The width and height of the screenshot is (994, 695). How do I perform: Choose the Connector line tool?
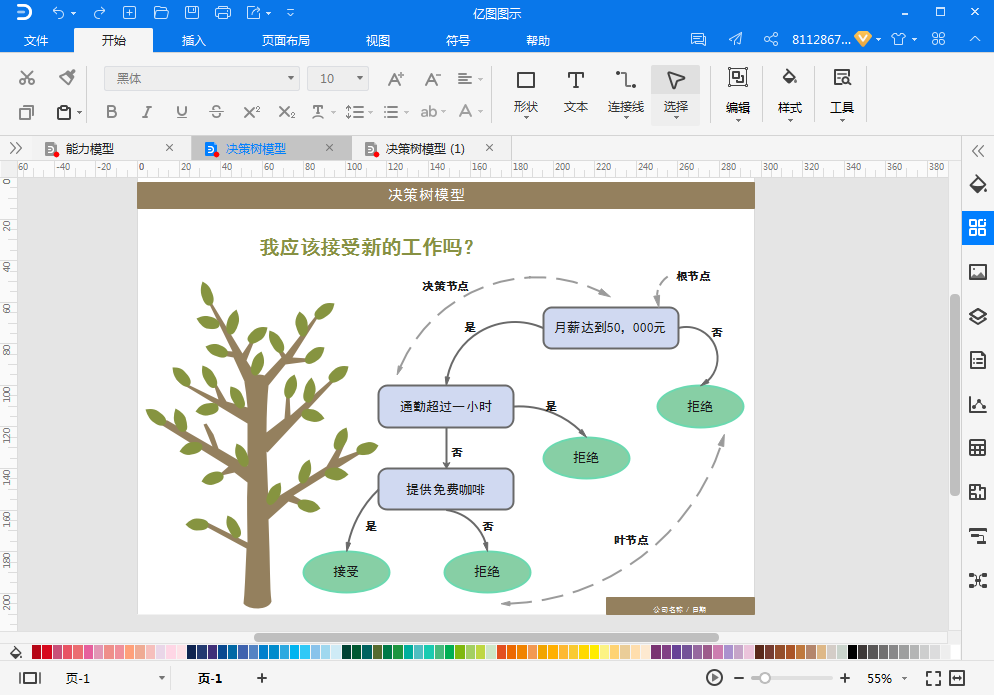(x=625, y=90)
